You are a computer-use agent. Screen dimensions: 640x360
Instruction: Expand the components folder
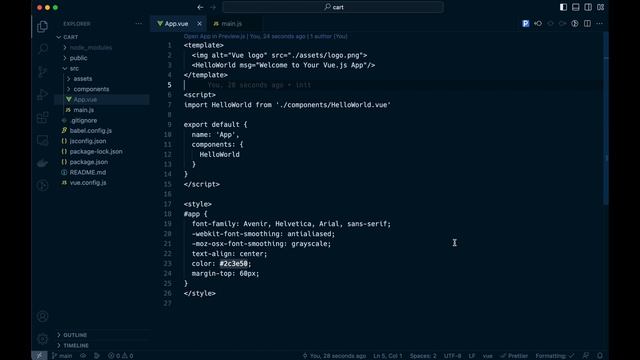[102, 89]
